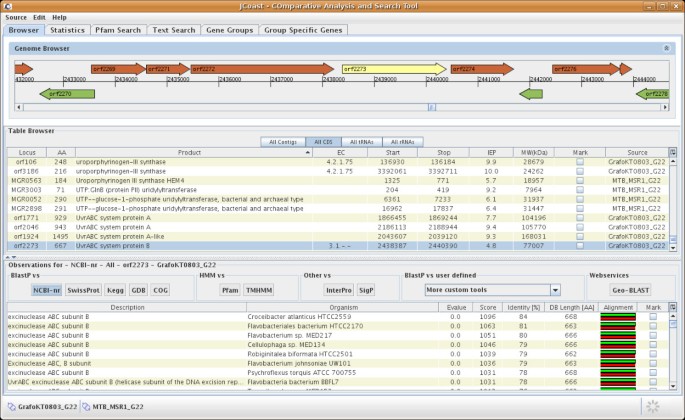This screenshot has height=420, width=685.
Task: Mark the MGR0563 row checkbox
Action: [x=580, y=180]
